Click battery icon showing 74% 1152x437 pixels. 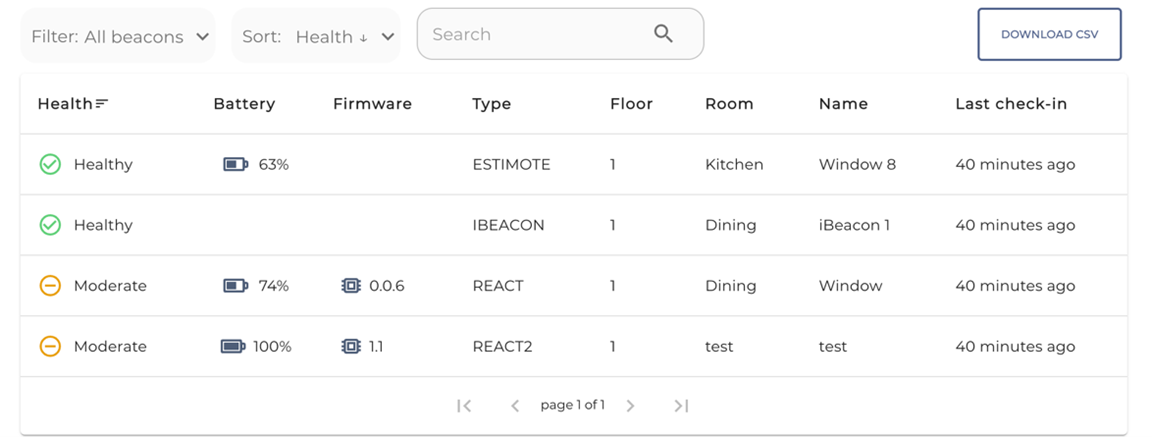pyautogui.click(x=236, y=286)
